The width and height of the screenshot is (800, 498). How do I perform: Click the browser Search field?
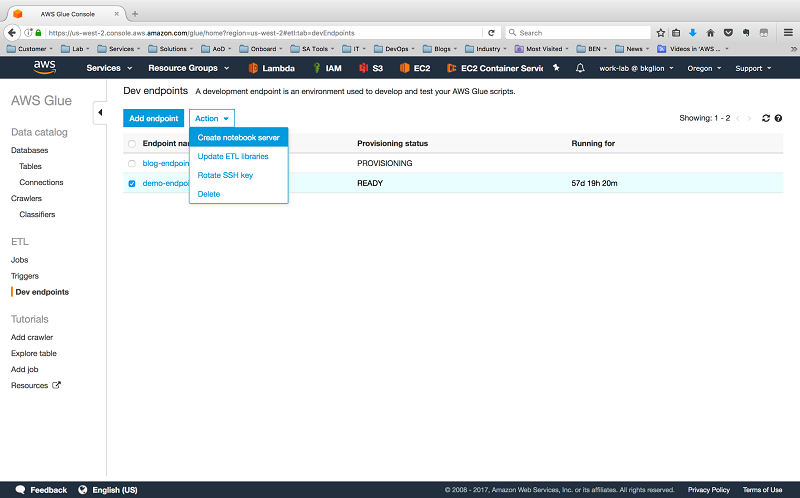[x=578, y=33]
